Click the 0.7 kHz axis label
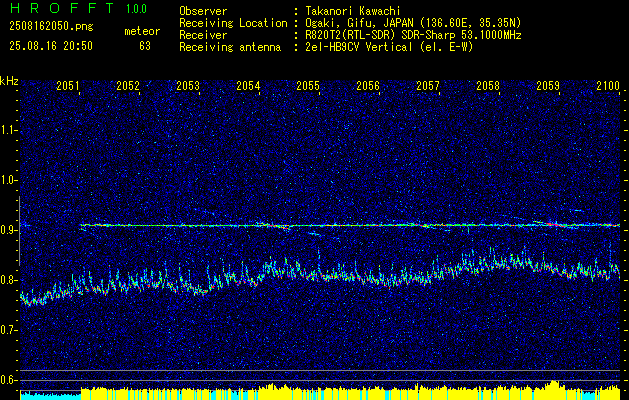The height and width of the screenshot is (400, 629). click(x=8, y=330)
